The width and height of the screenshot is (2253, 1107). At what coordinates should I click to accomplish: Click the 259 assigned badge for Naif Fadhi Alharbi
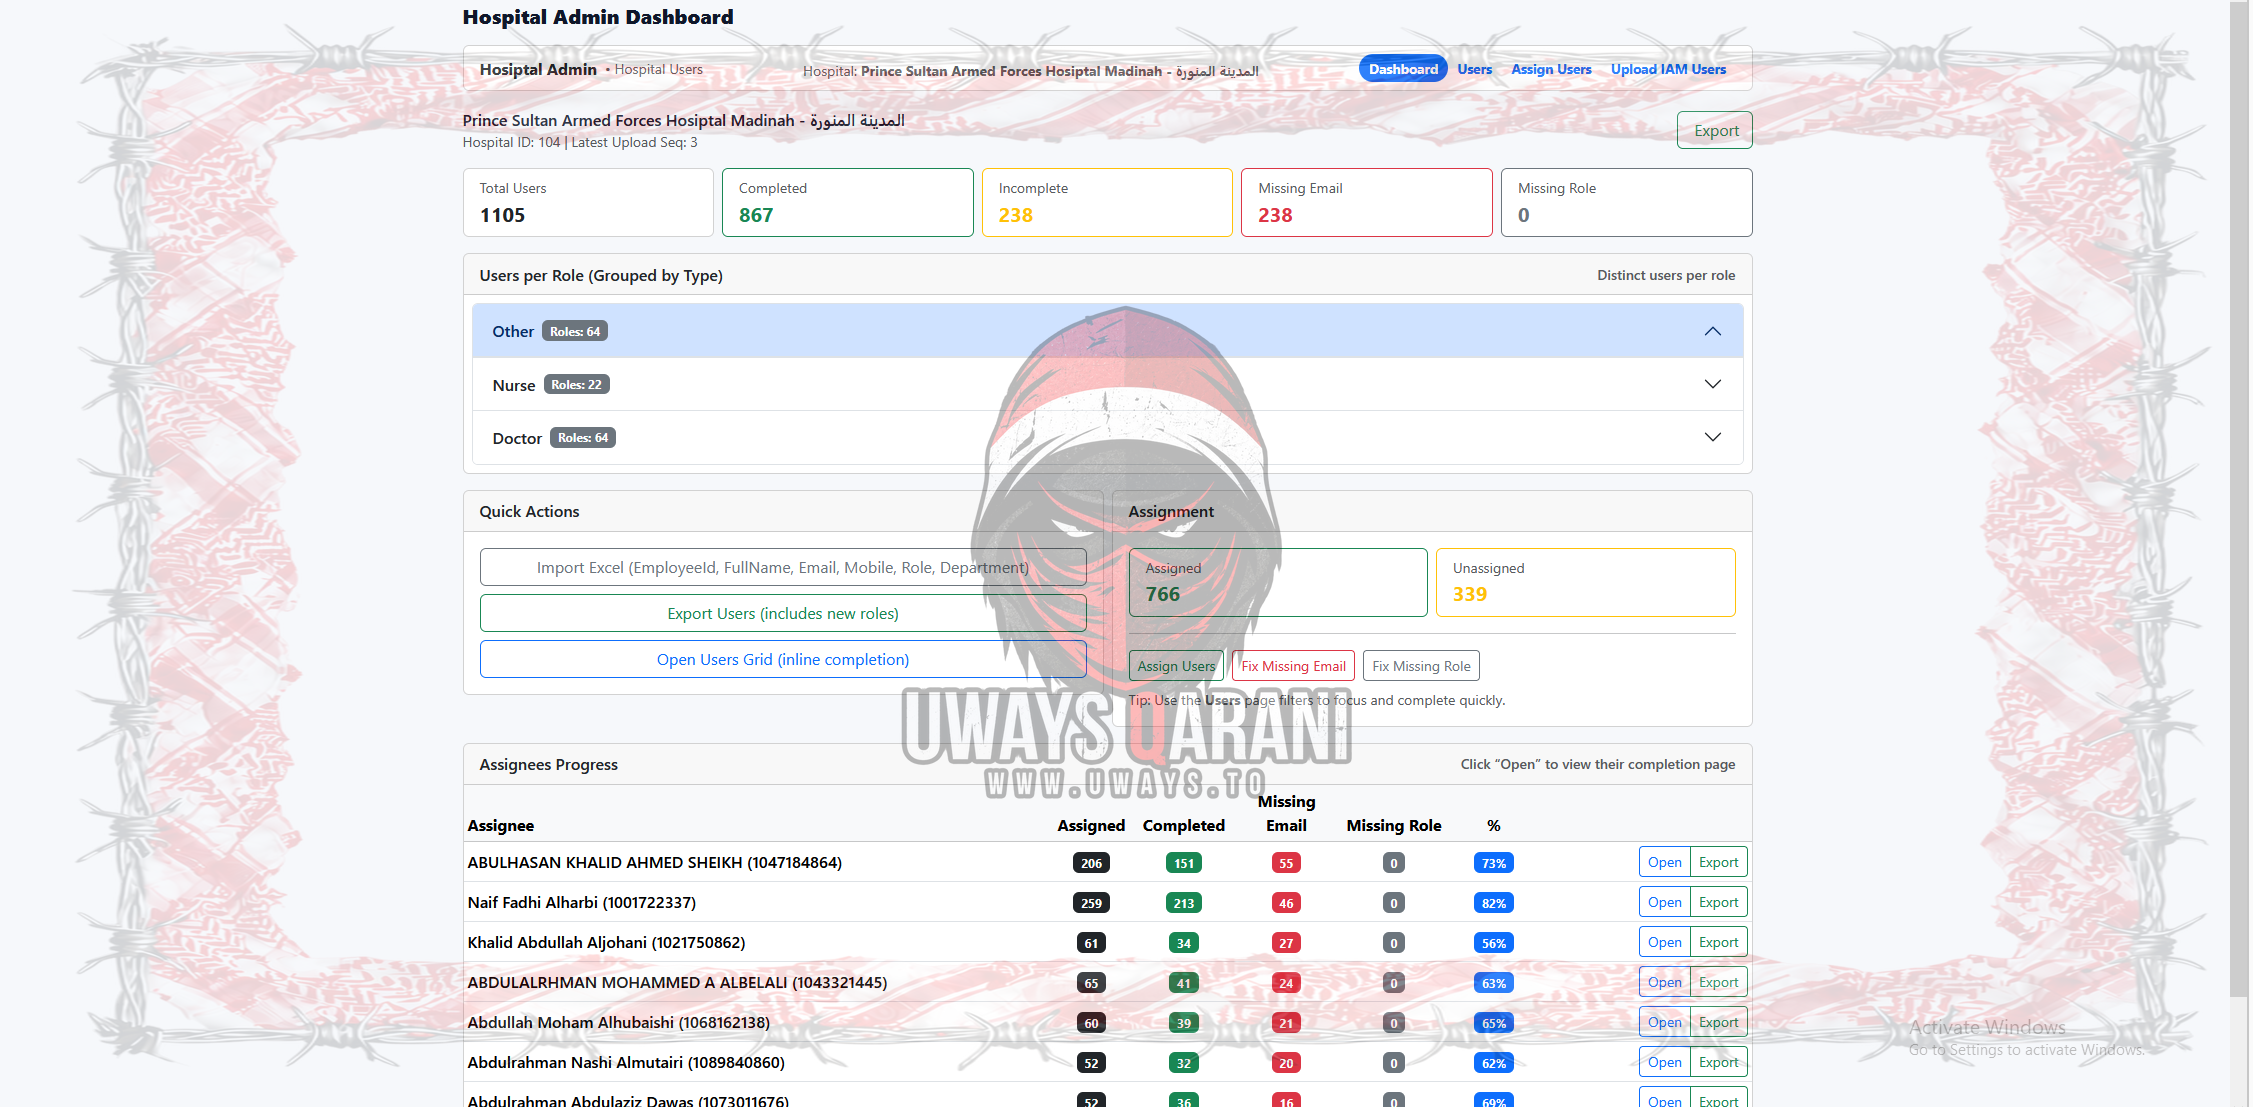(x=1091, y=903)
